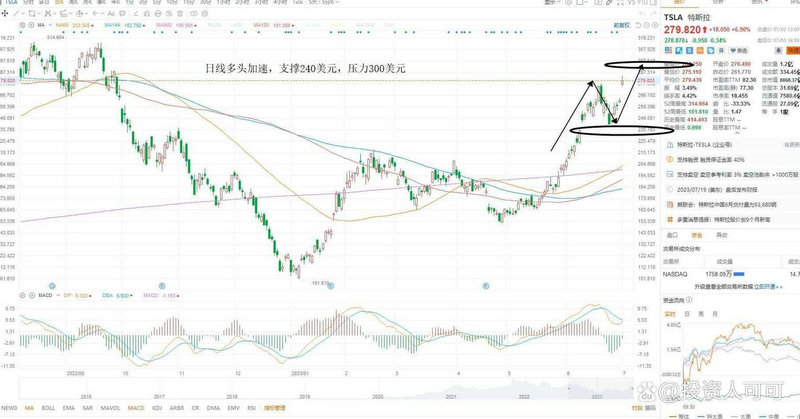Click the VS compare icon at top right

pyautogui.click(x=631, y=3)
